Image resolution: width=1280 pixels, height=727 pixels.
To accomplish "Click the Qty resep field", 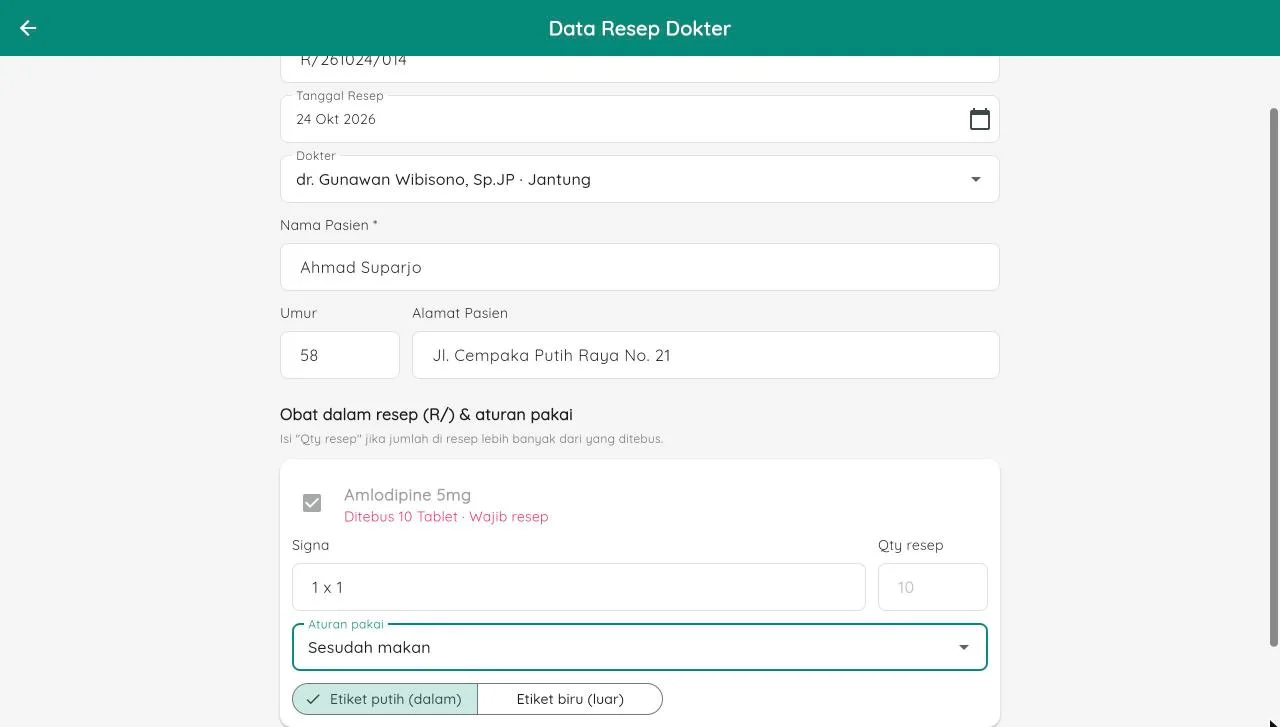I will click(x=933, y=587).
